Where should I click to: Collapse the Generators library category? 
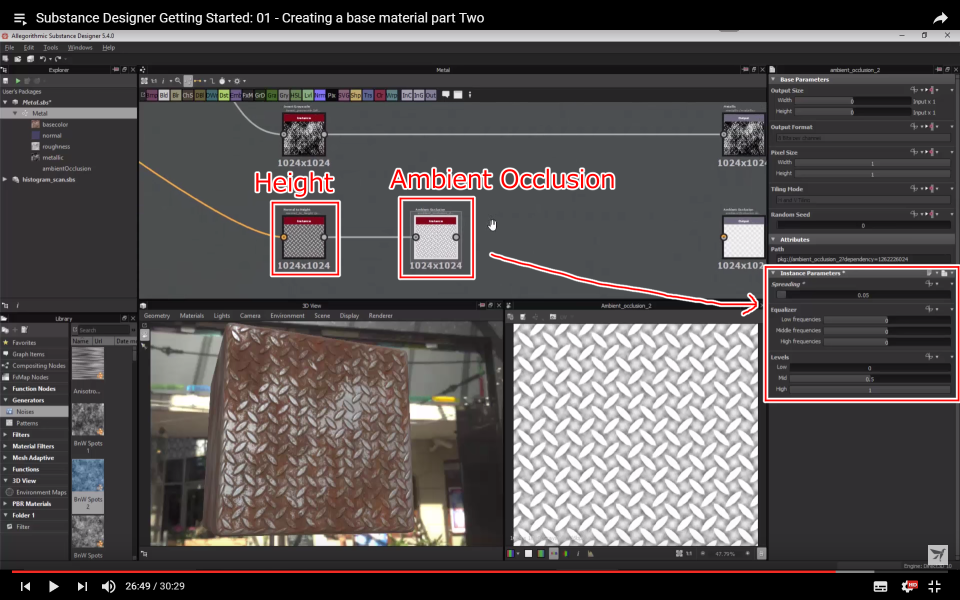click(x=6, y=400)
